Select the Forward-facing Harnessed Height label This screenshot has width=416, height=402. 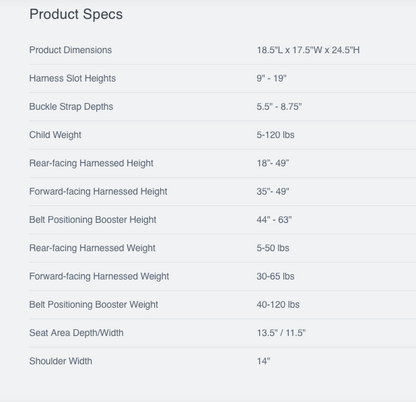[x=98, y=192]
